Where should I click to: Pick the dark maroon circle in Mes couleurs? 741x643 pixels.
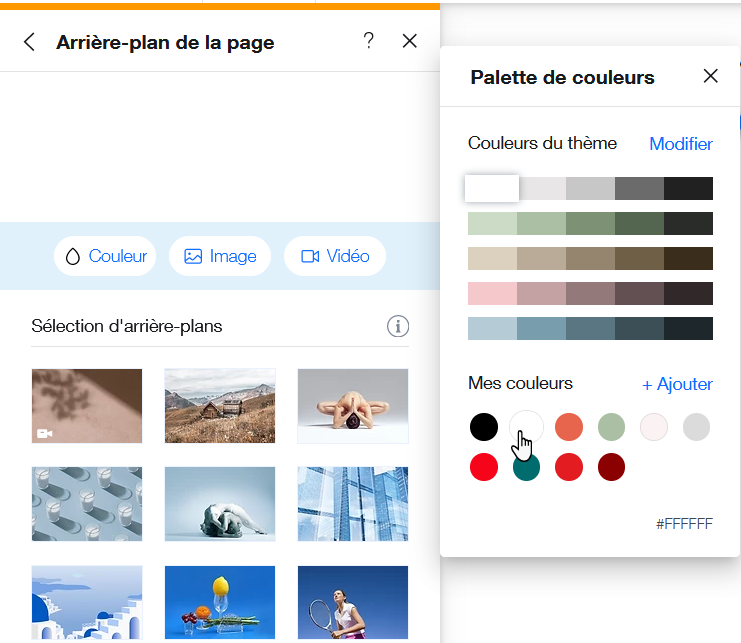[612, 467]
